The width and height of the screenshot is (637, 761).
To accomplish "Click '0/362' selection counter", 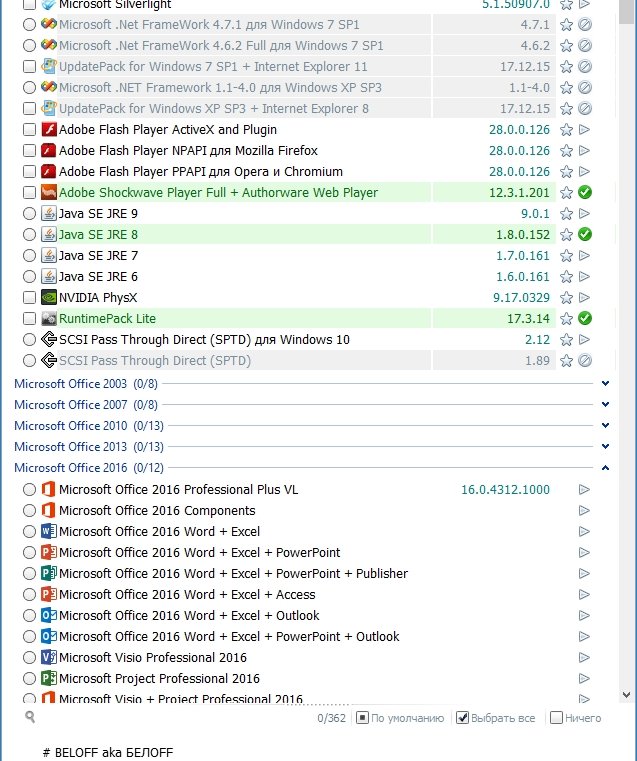I will coord(331,718).
